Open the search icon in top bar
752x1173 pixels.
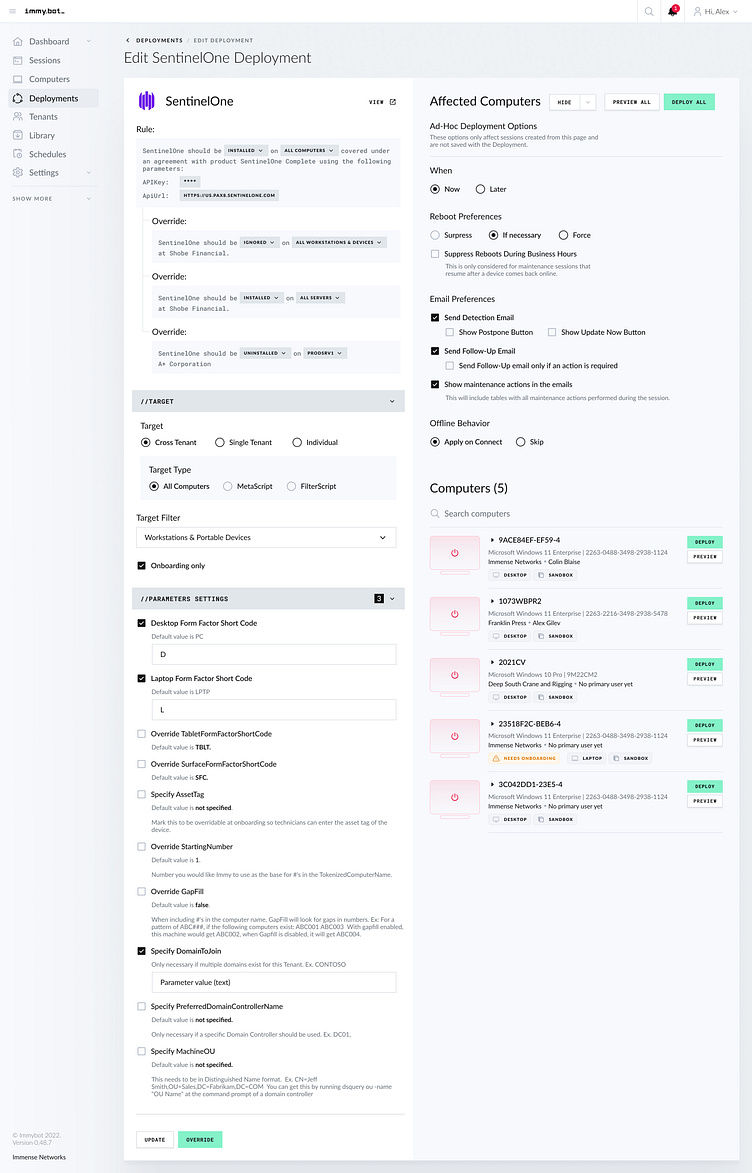[x=650, y=11]
